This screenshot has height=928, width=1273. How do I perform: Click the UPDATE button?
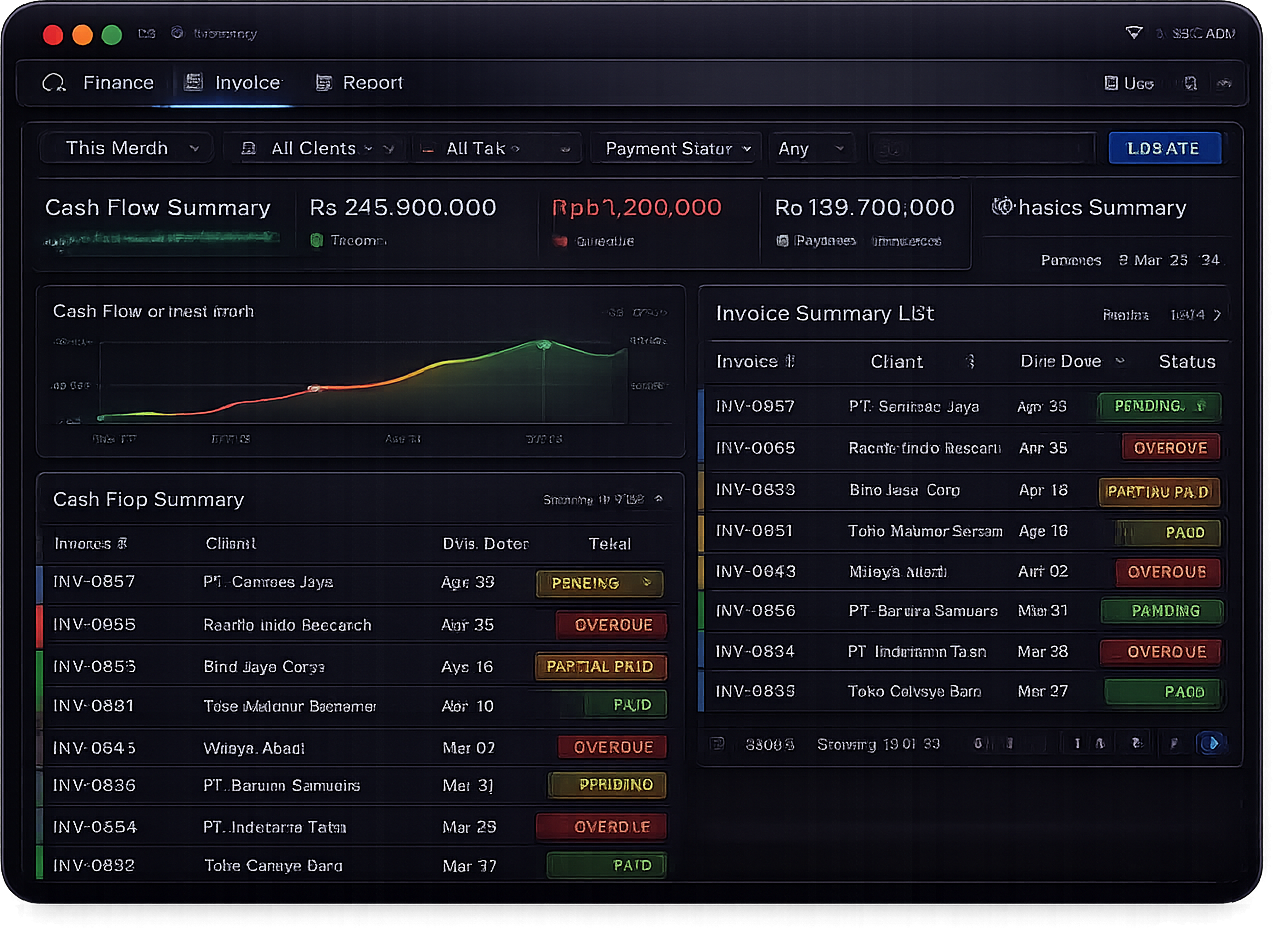(1164, 147)
